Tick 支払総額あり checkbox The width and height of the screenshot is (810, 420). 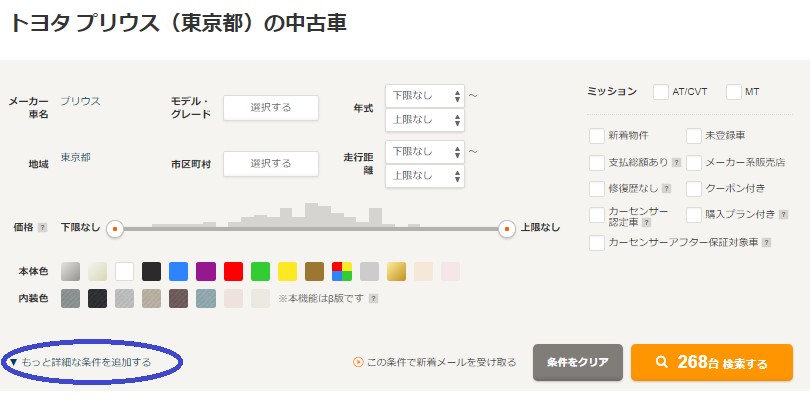(597, 163)
